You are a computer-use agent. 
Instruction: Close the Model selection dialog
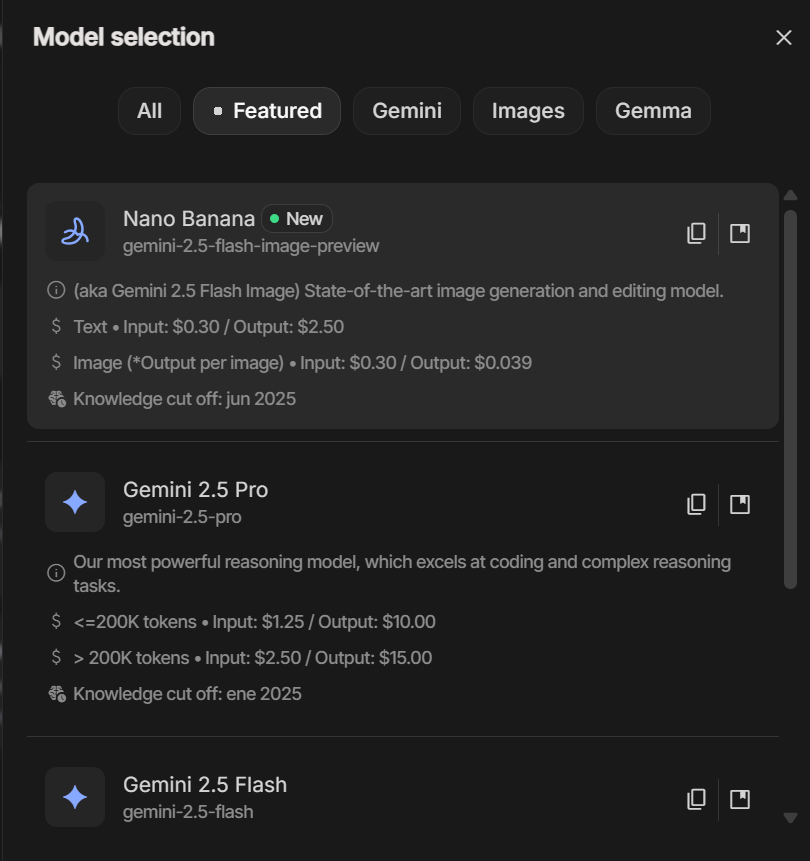[784, 37]
